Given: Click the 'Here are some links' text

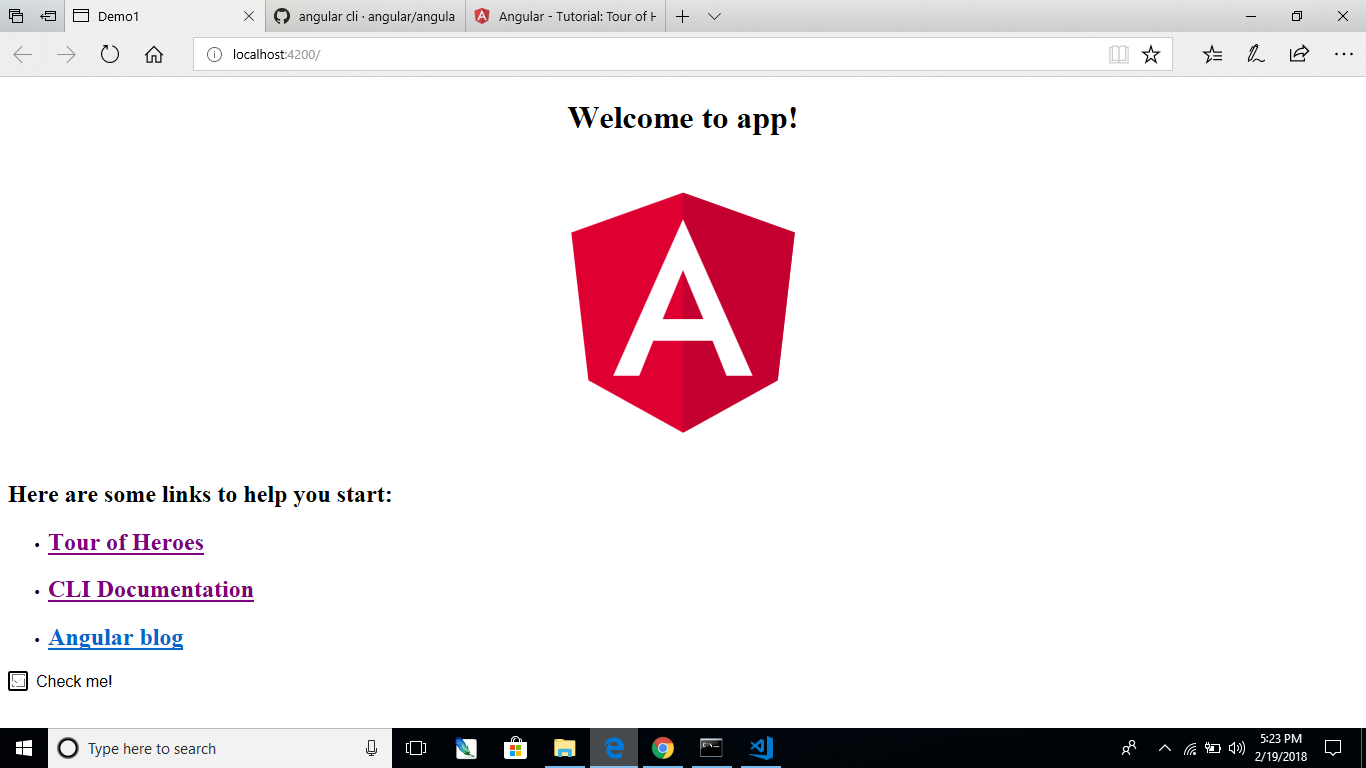Looking at the screenshot, I should [200, 495].
